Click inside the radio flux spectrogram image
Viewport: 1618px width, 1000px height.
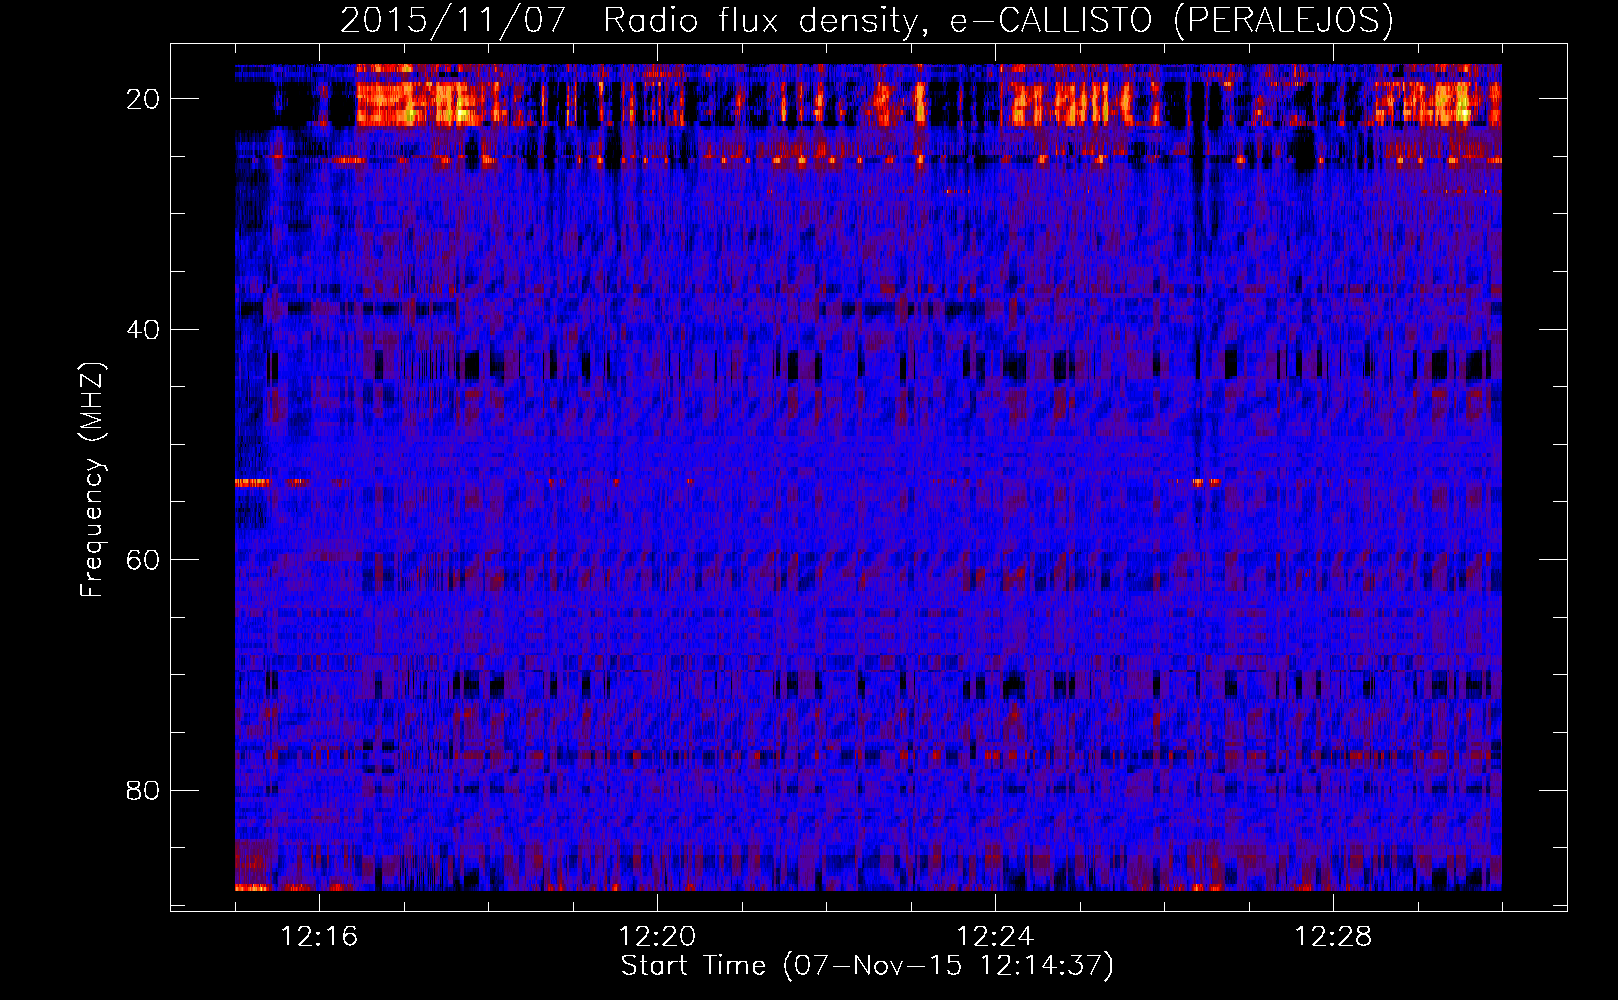(868, 478)
